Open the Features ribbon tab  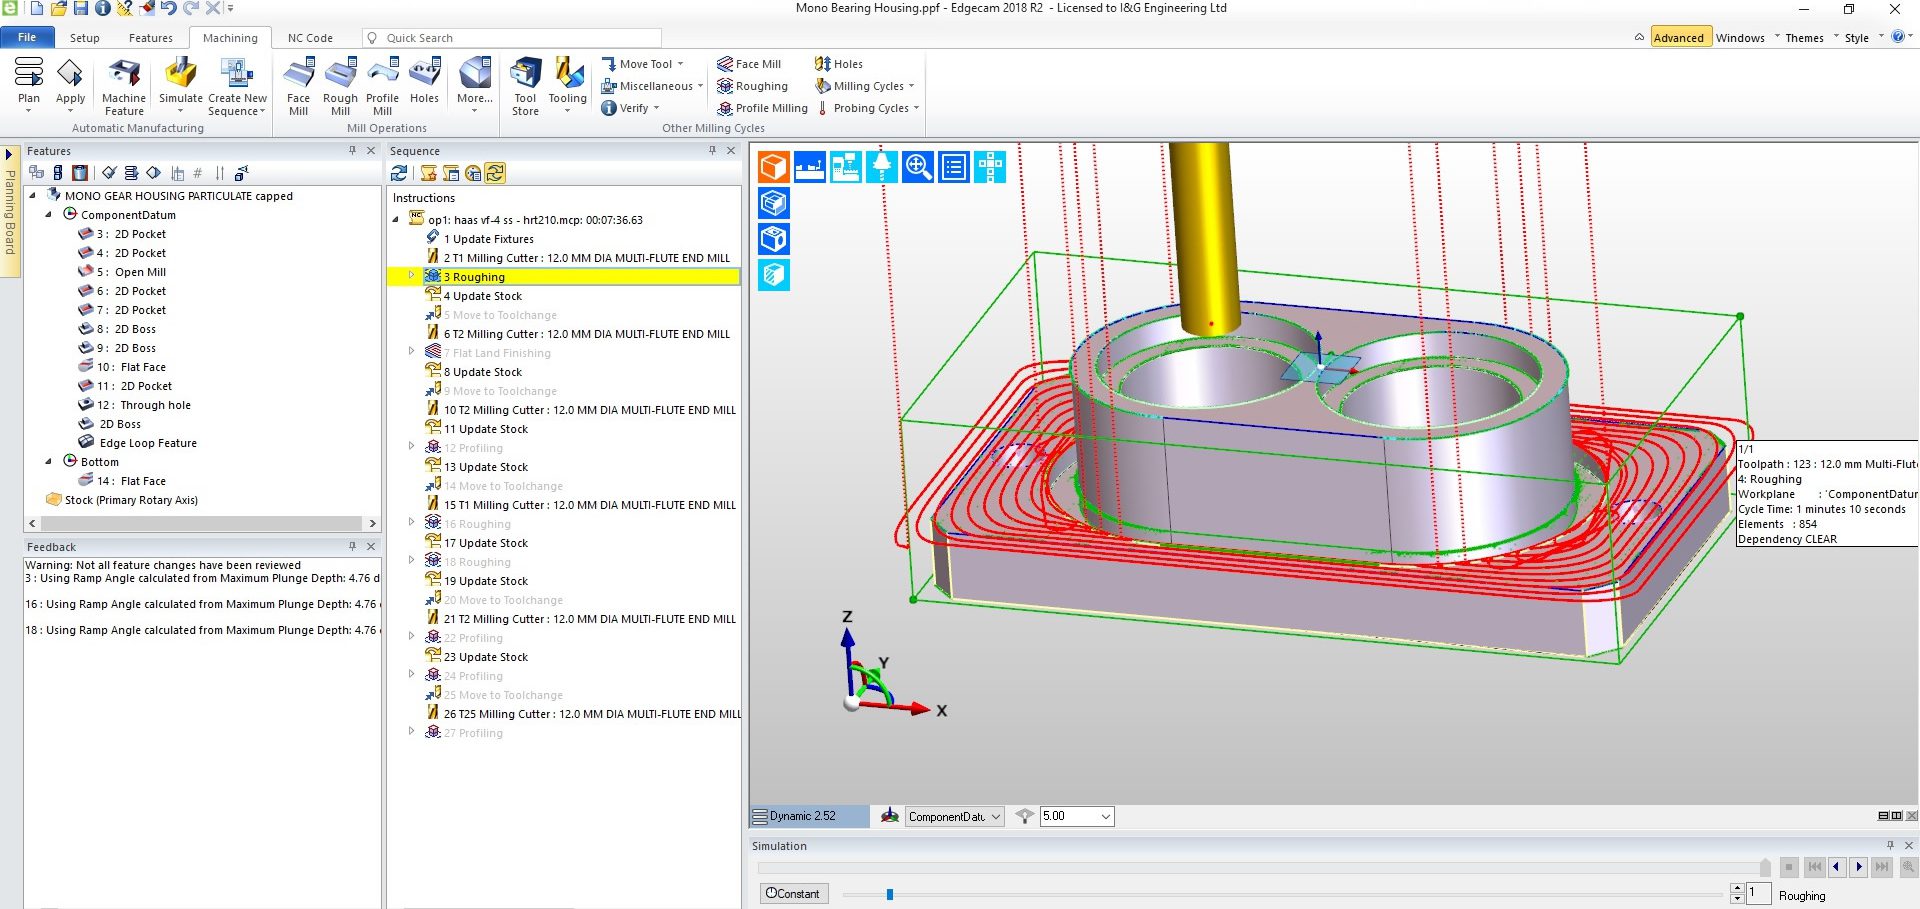150,38
